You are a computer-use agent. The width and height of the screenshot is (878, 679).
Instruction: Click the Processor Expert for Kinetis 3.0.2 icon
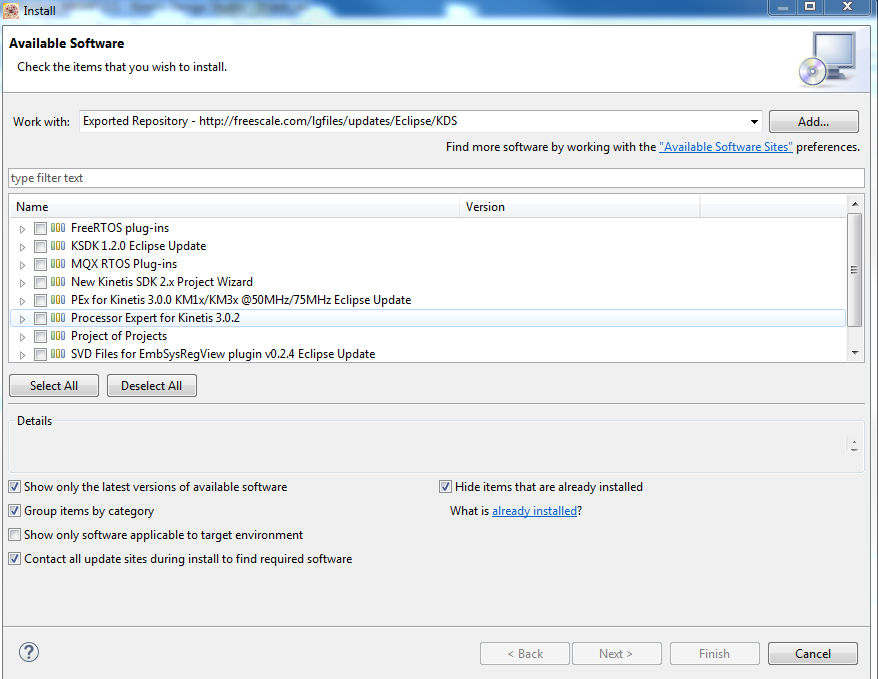[x=58, y=318]
